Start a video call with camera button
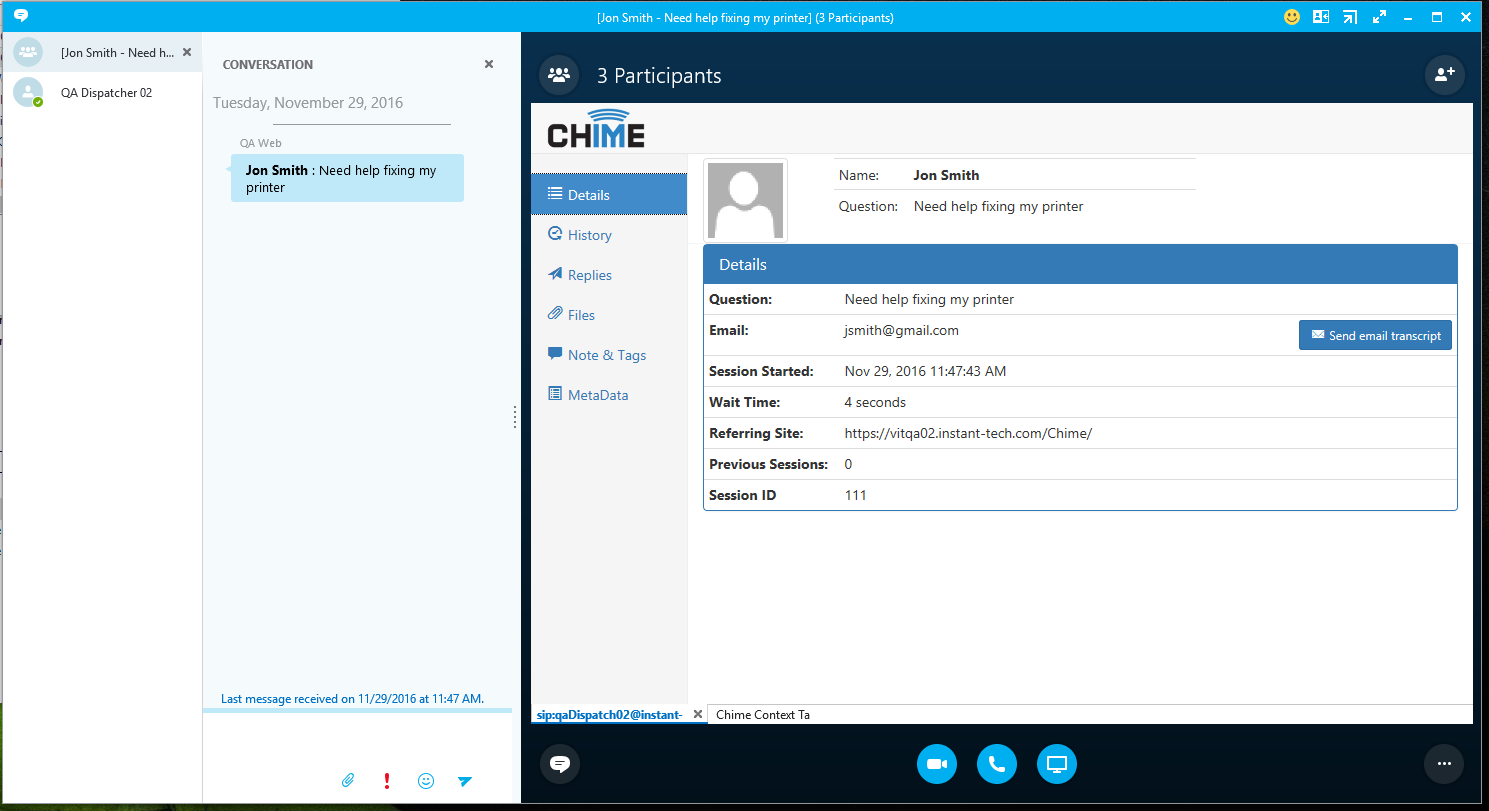The image size is (1489, 811). click(936, 764)
